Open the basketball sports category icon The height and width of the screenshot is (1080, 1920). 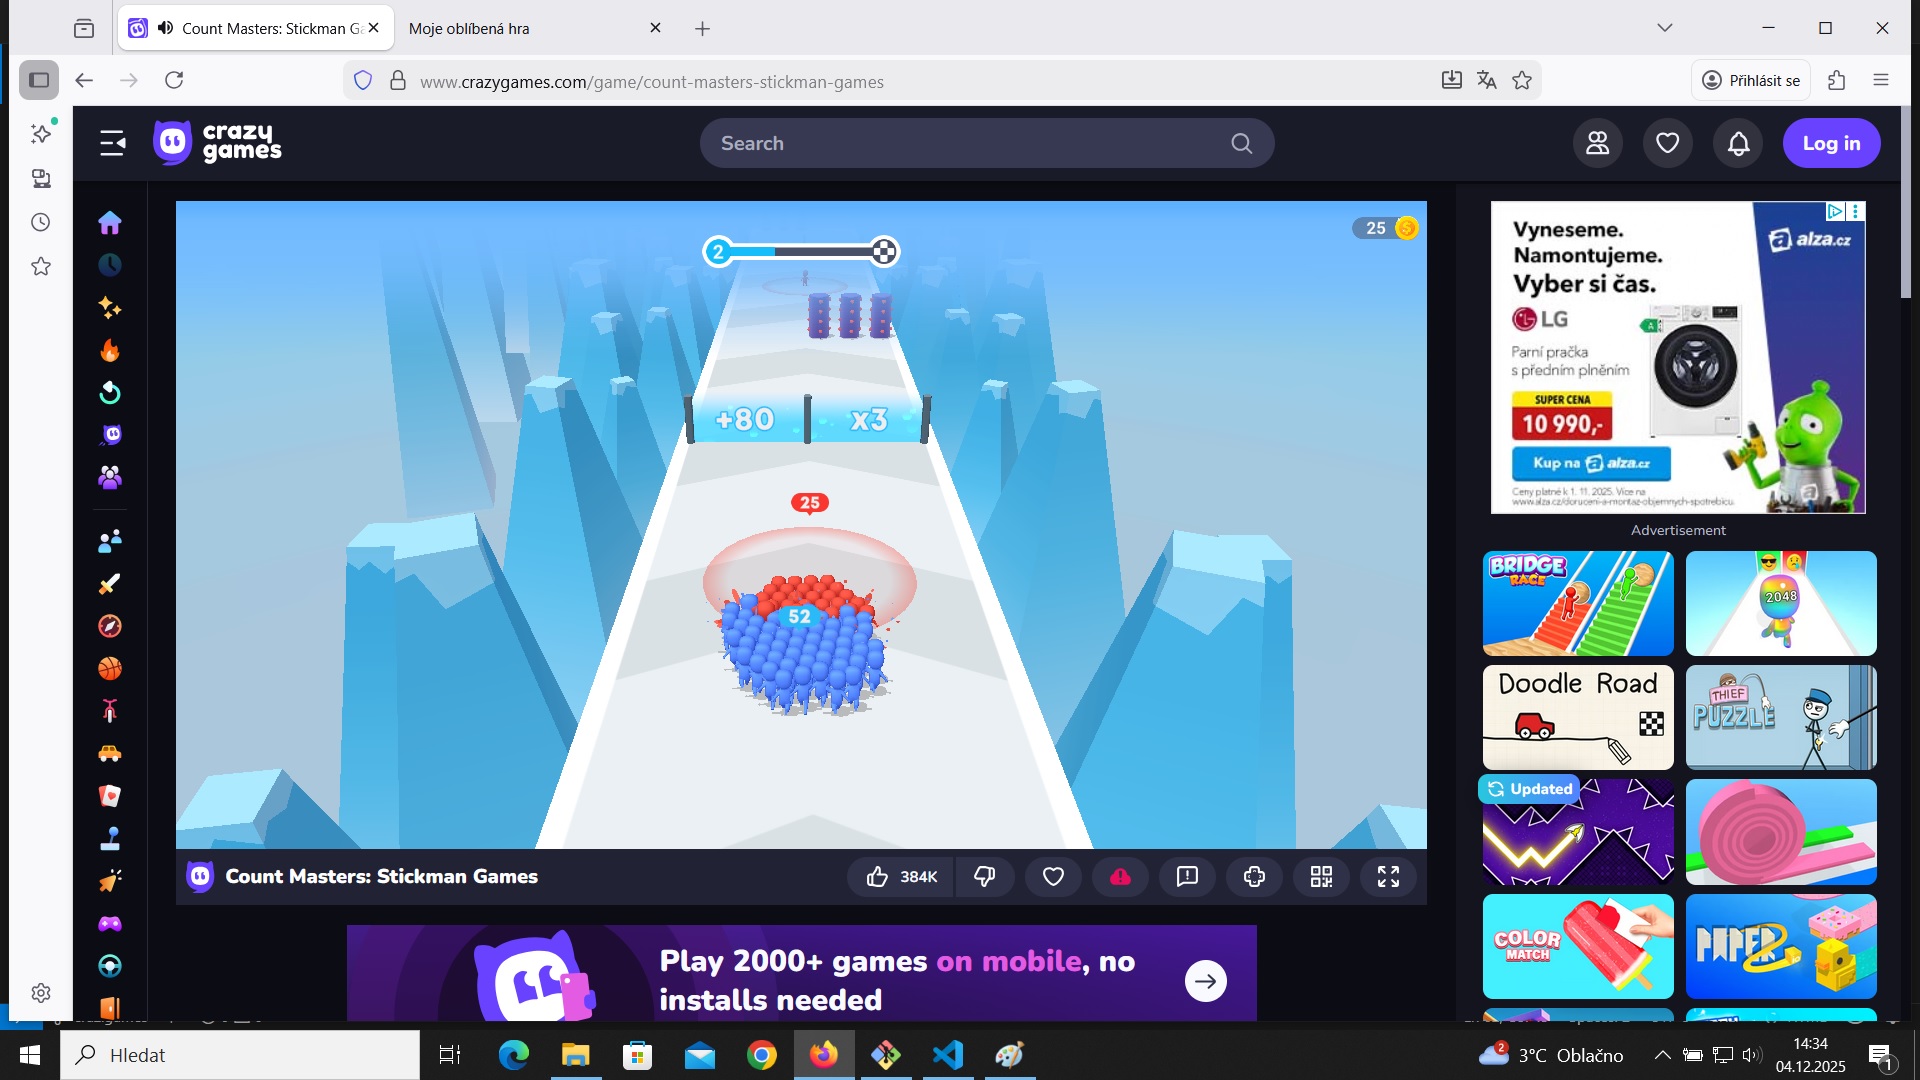pyautogui.click(x=110, y=668)
